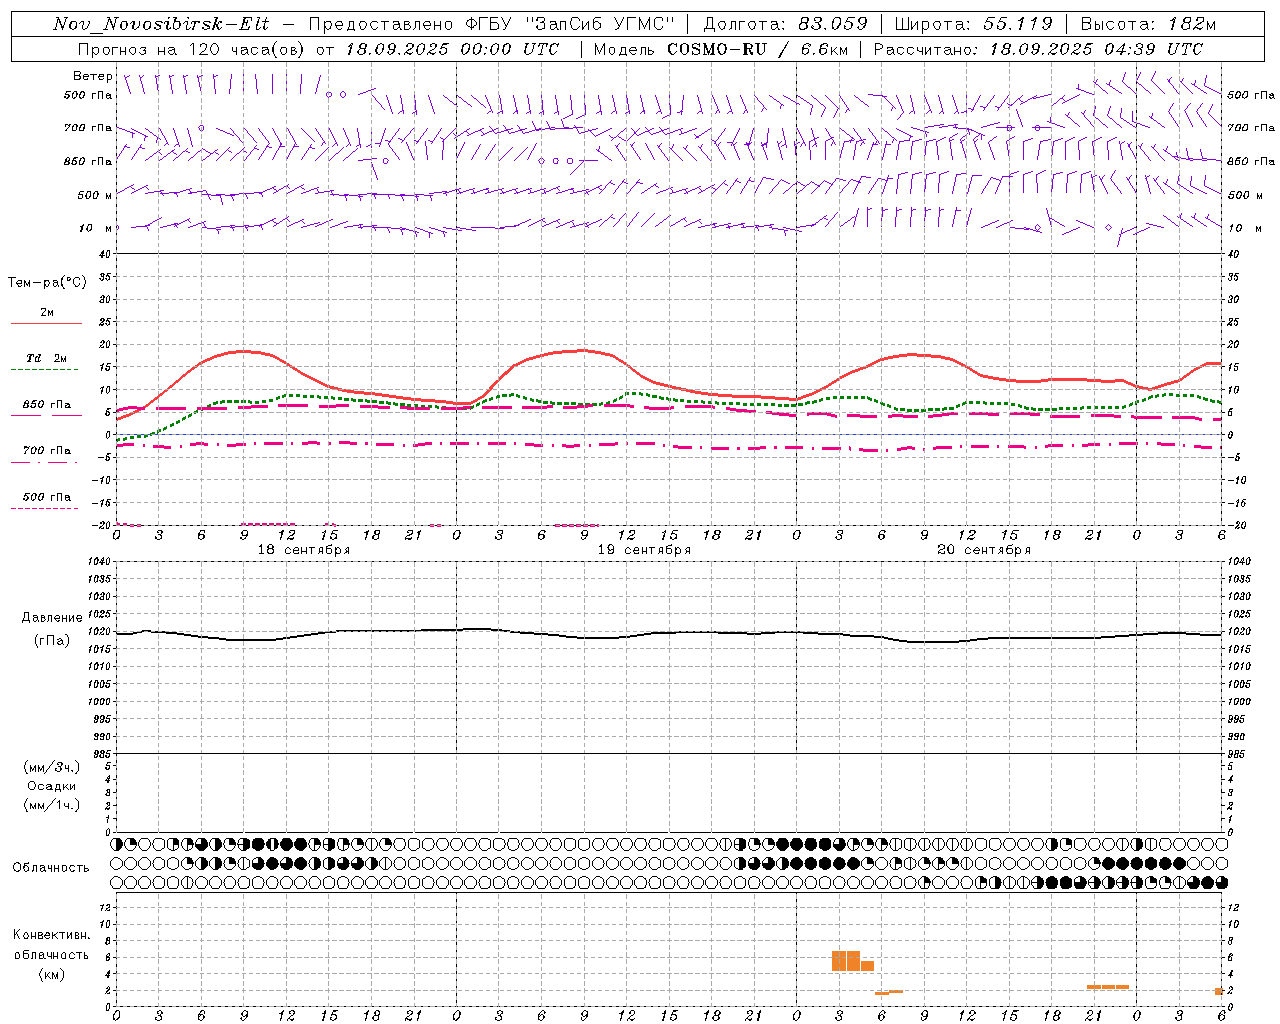This screenshot has height=1024, width=1280.
Task: Click the '(гПа)' unit under Давление
Action: pyautogui.click(x=52, y=641)
